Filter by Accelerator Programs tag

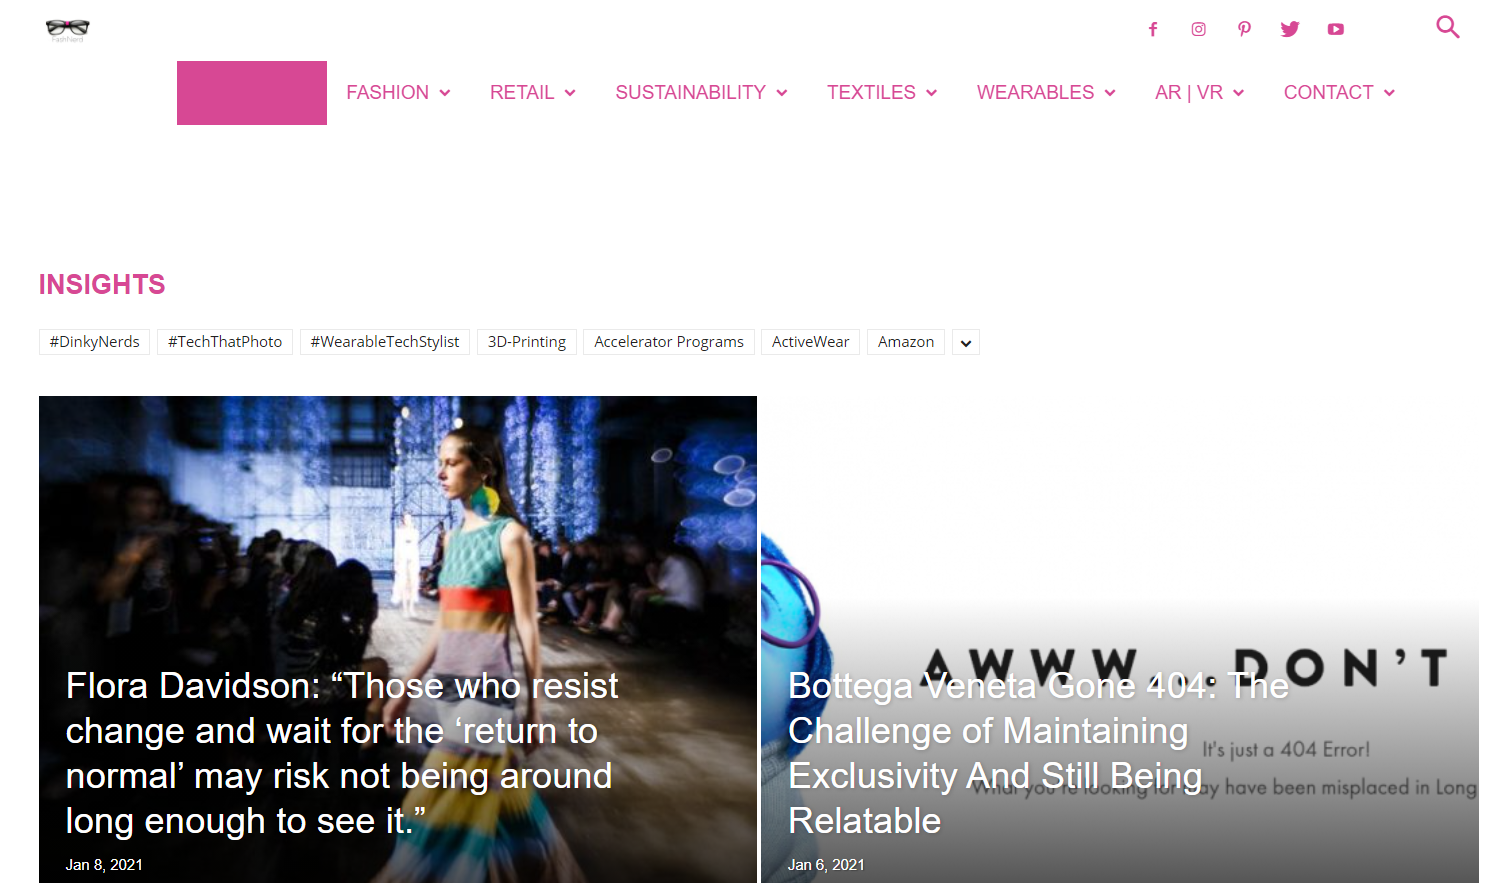(669, 342)
